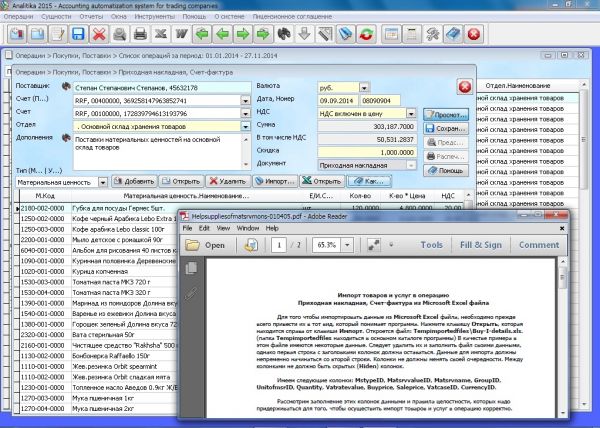Open the Материальная ценность type dropdown
The width and height of the screenshot is (600, 428).
coord(103,182)
